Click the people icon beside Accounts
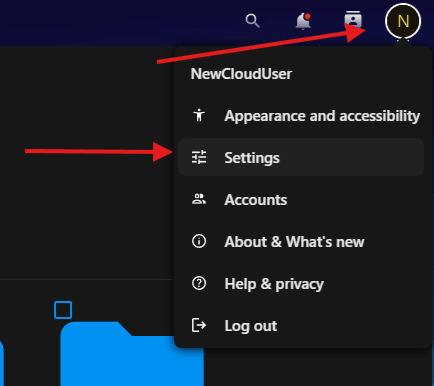This screenshot has width=434, height=386. point(199,199)
